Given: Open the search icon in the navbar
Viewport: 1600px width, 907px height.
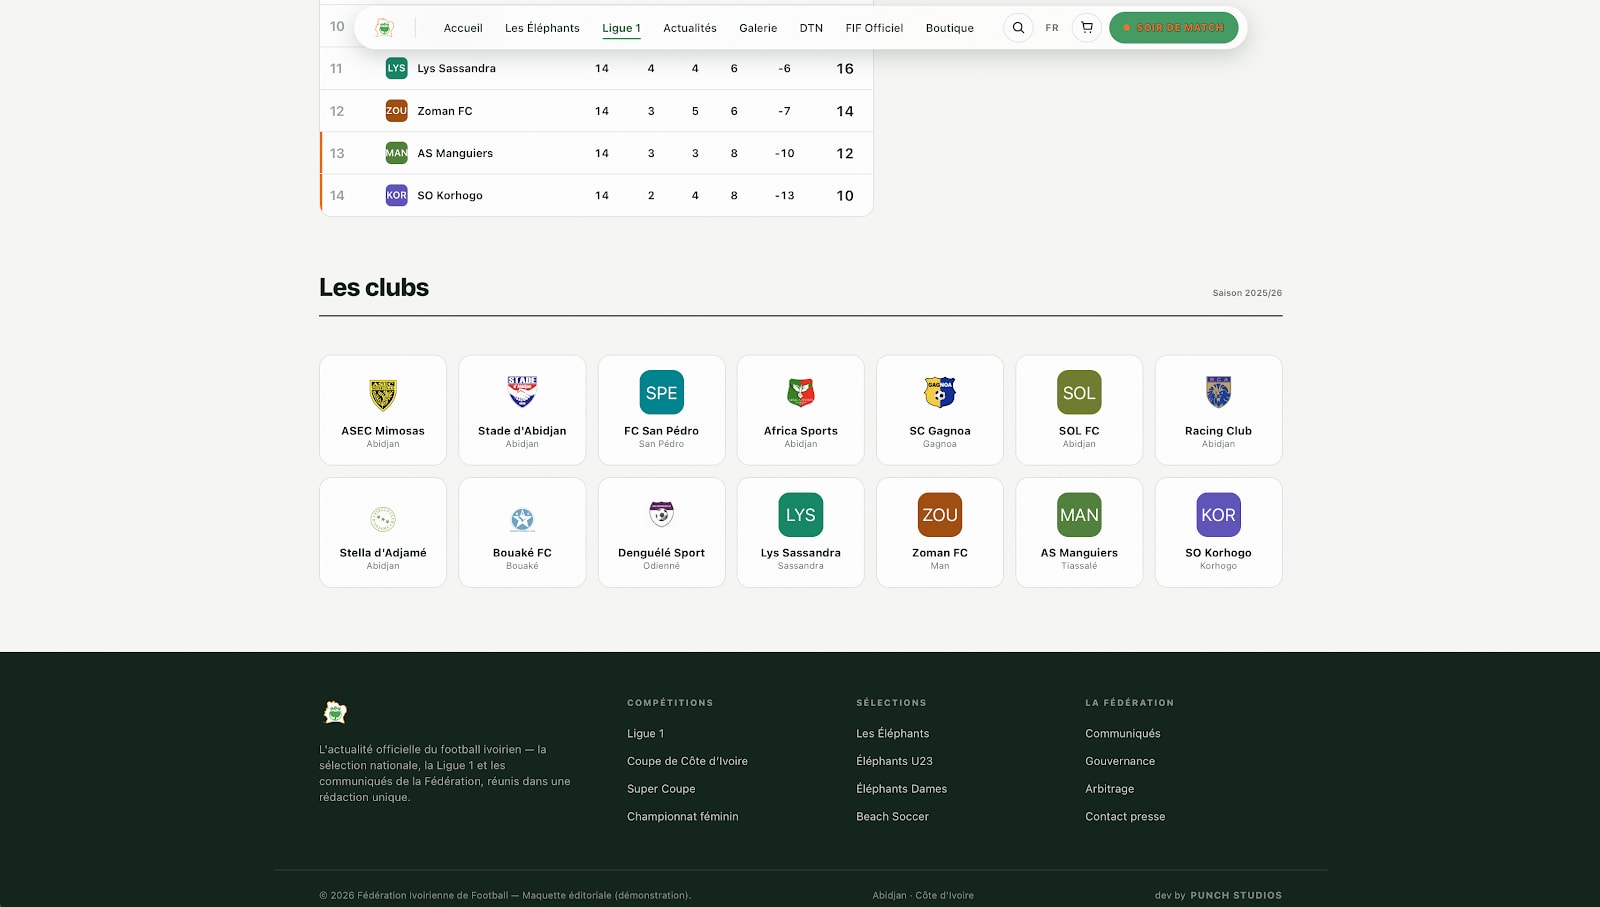Looking at the screenshot, I should [x=1018, y=28].
